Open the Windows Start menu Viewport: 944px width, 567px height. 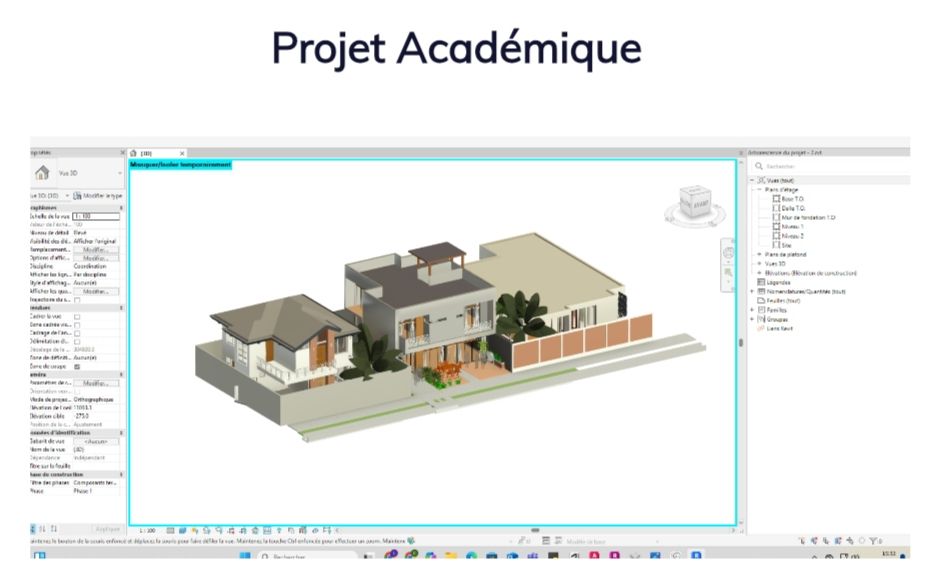point(244,556)
